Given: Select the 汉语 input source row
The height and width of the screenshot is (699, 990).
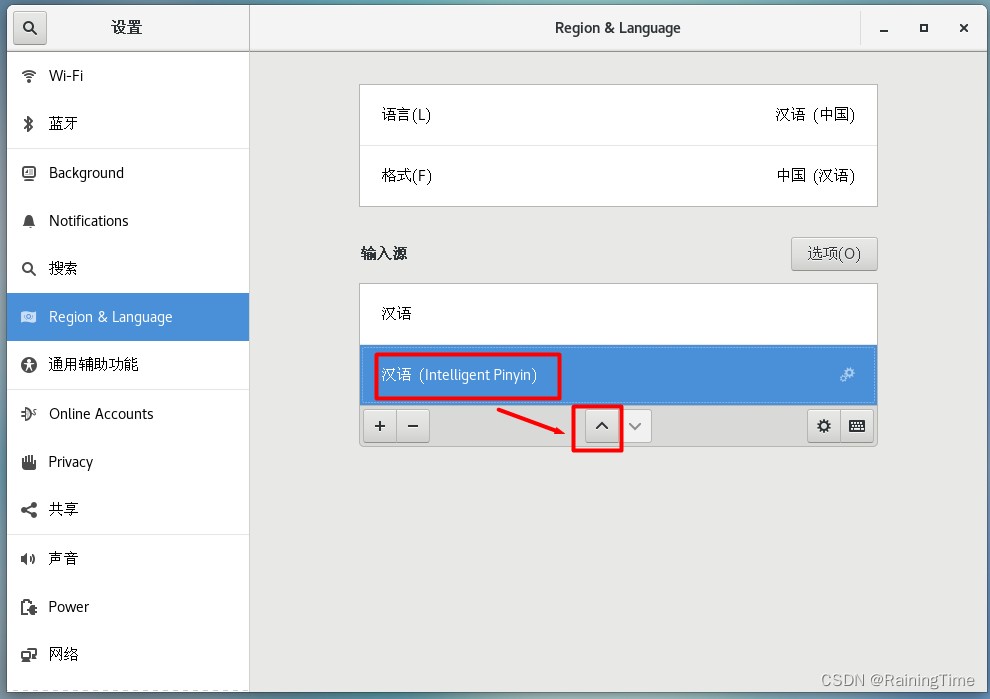Looking at the screenshot, I should click(618, 314).
